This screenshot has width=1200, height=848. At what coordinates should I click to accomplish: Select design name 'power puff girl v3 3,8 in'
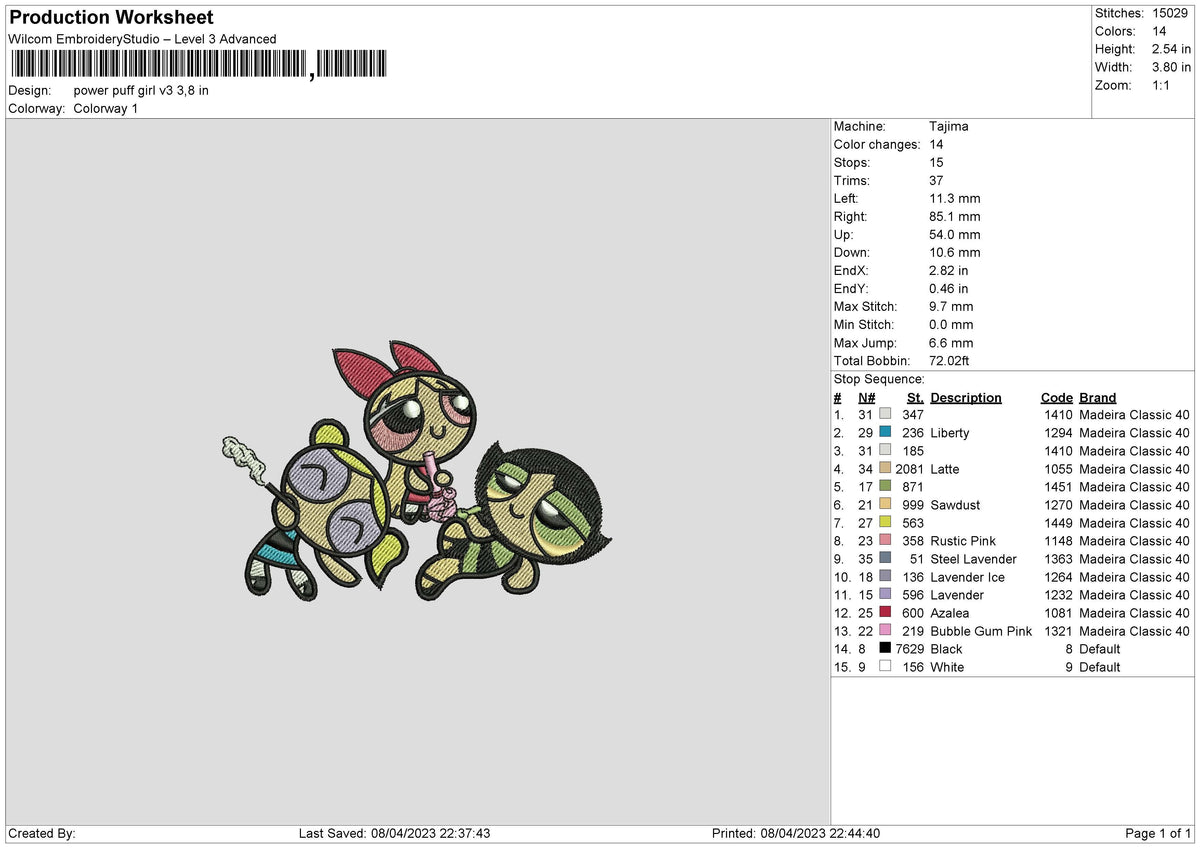point(141,90)
